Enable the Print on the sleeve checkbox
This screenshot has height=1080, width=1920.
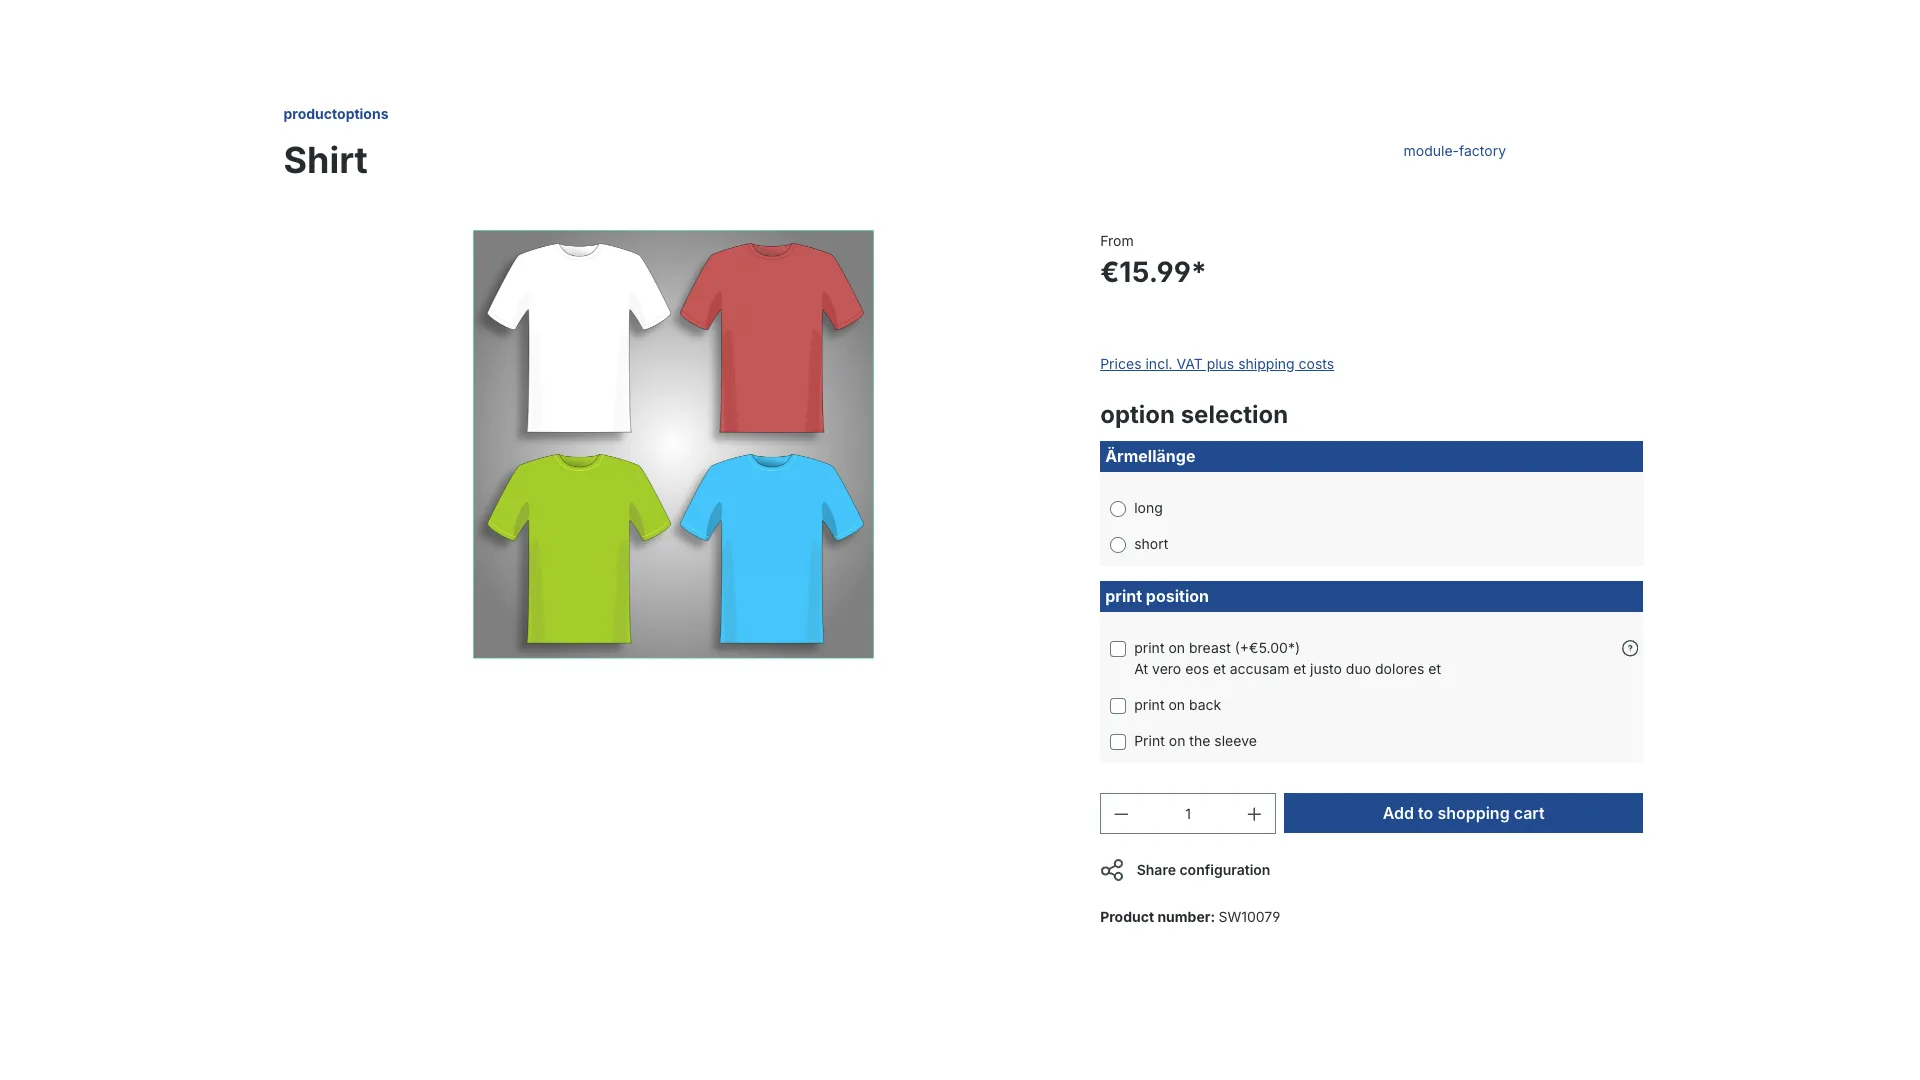1117,741
